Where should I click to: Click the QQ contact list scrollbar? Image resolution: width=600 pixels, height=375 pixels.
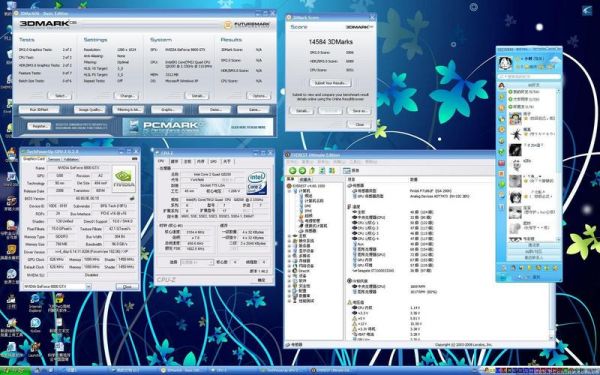[558, 165]
